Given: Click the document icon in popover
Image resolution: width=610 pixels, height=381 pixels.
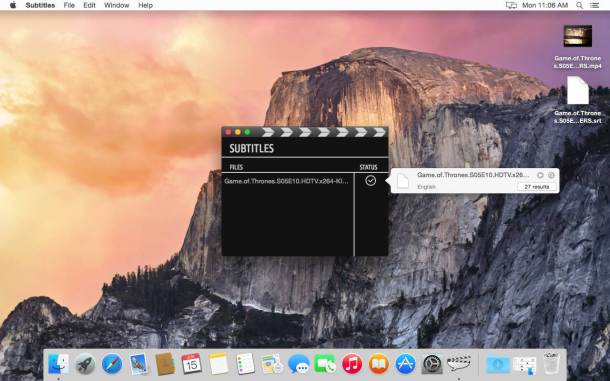Looking at the screenshot, I should pyautogui.click(x=403, y=181).
